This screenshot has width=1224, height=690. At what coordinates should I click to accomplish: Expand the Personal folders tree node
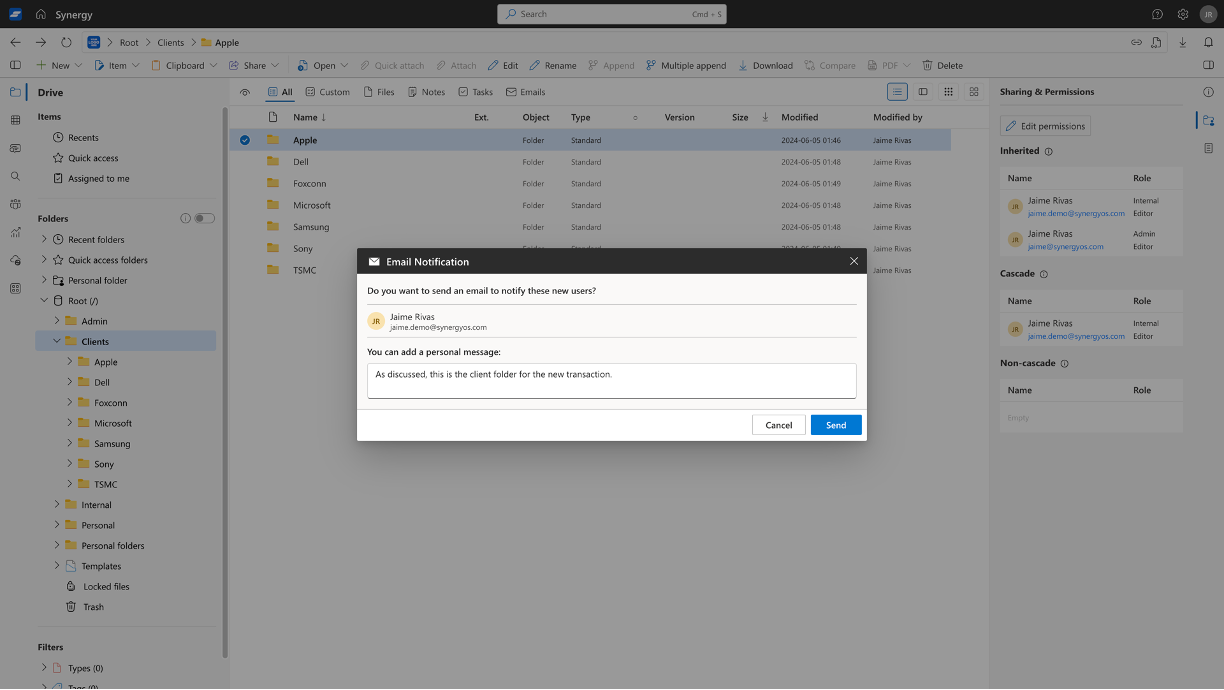click(x=57, y=545)
